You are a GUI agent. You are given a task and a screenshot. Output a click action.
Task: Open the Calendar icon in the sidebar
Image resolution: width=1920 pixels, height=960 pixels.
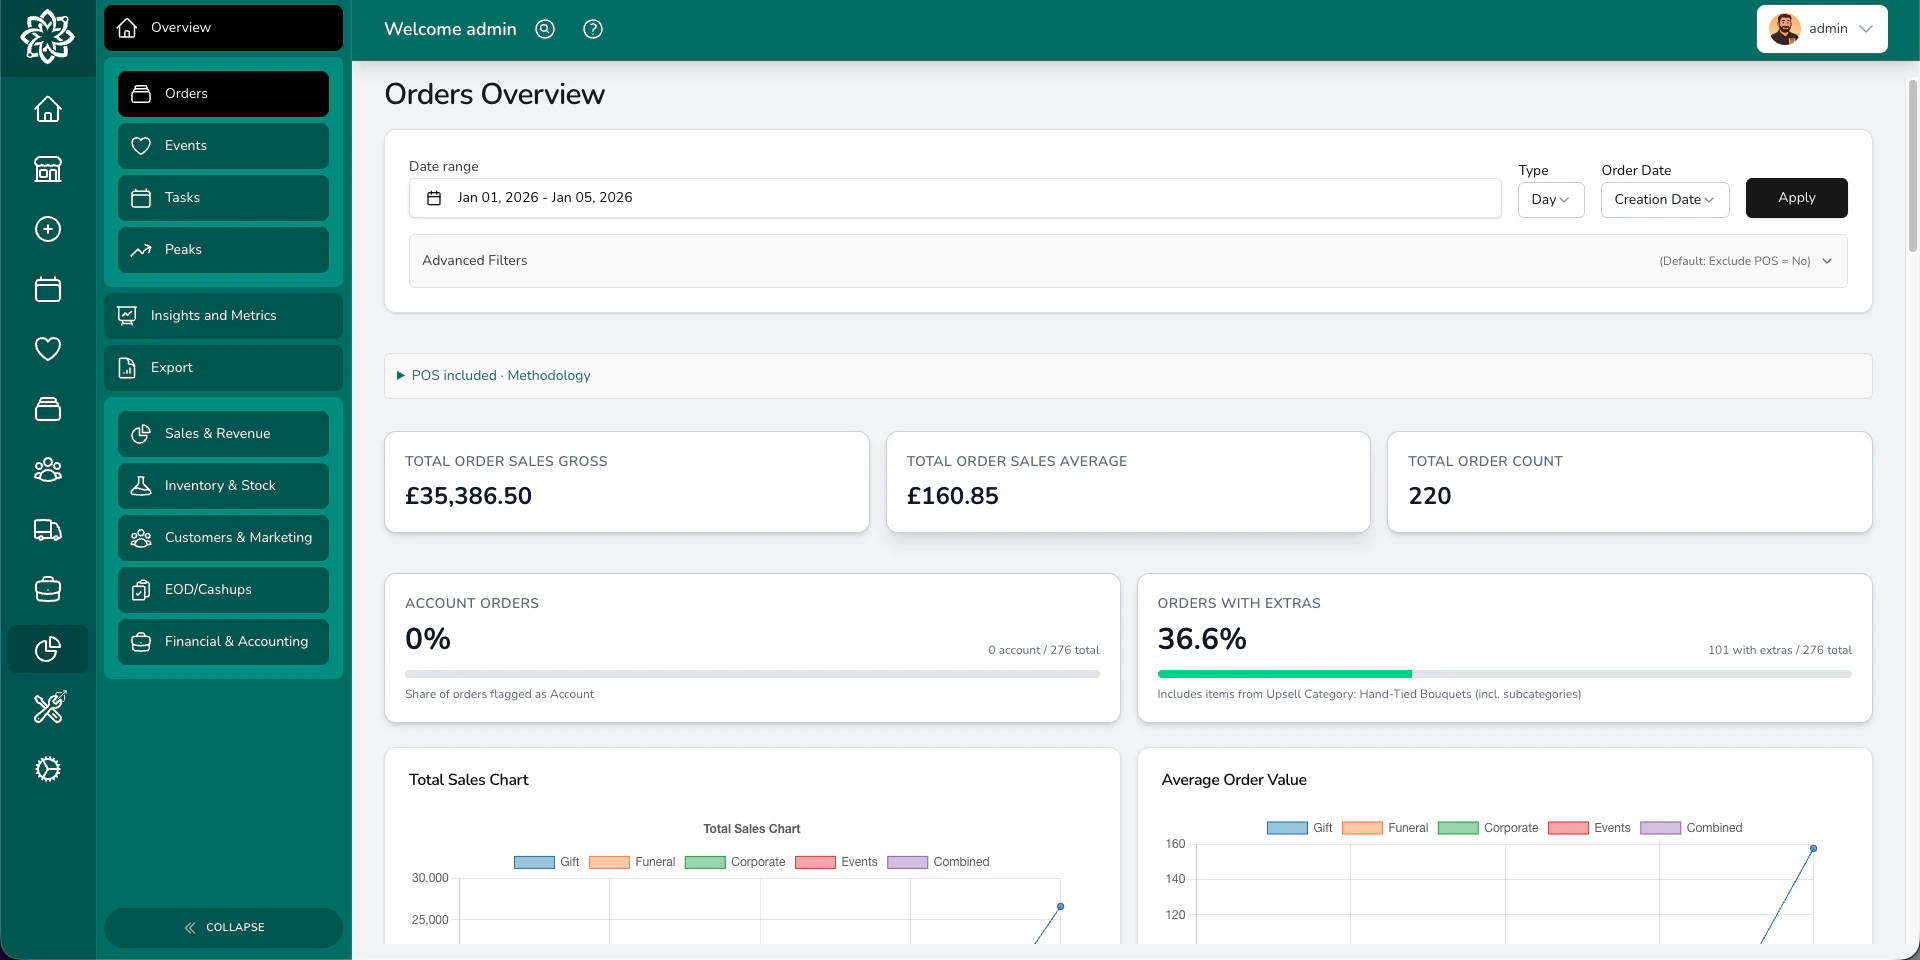47,289
